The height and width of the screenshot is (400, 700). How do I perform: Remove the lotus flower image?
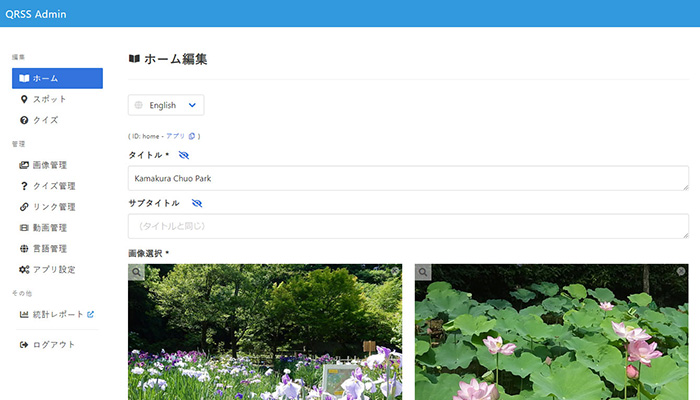681,271
